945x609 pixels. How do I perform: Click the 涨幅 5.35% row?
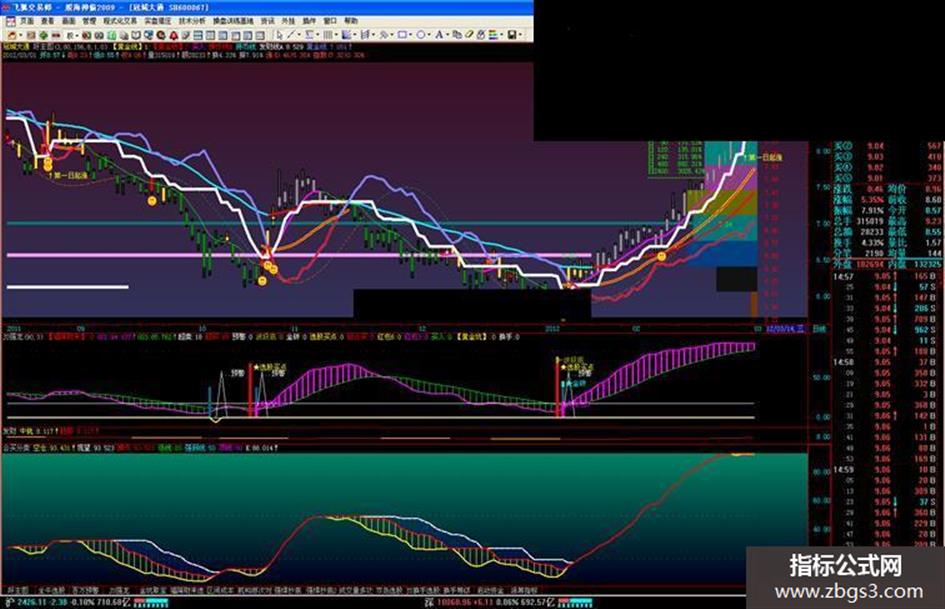point(858,200)
